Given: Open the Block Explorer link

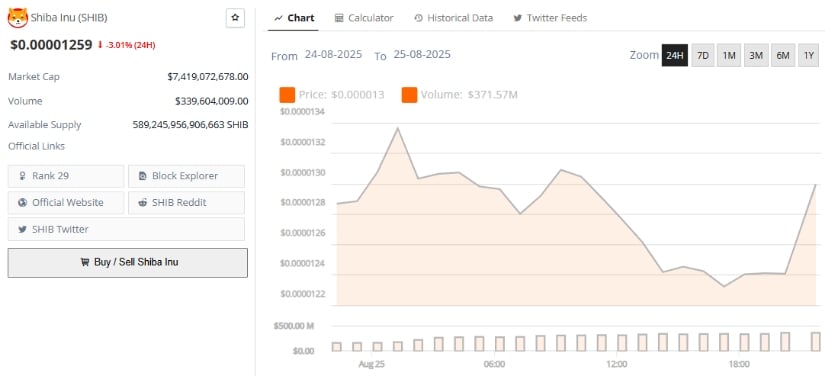Looking at the screenshot, I should (x=186, y=176).
